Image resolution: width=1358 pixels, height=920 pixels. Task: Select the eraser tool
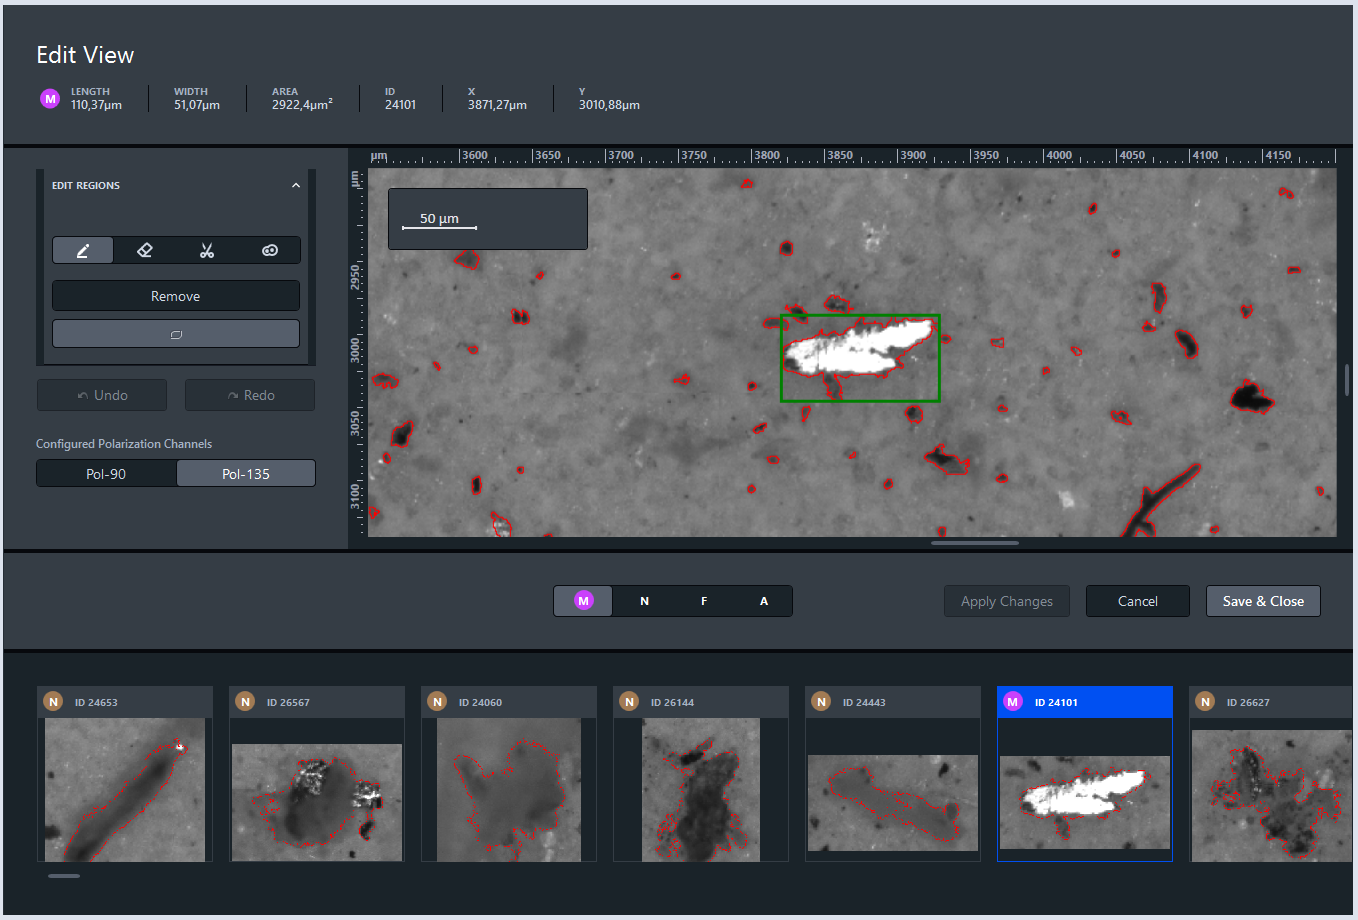pos(145,250)
